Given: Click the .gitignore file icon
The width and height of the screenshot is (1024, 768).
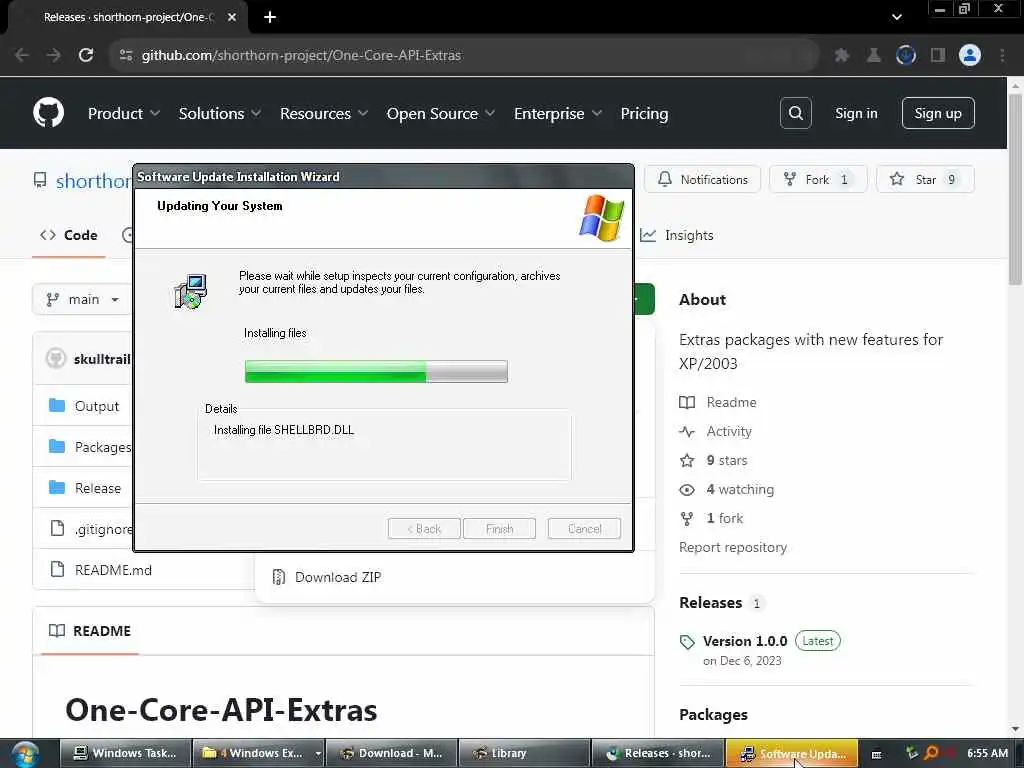Looking at the screenshot, I should pyautogui.click(x=57, y=528).
